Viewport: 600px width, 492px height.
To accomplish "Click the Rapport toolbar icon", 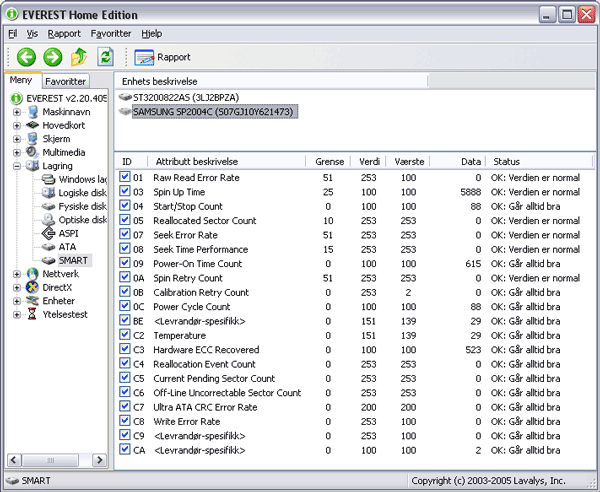I will pos(144,57).
